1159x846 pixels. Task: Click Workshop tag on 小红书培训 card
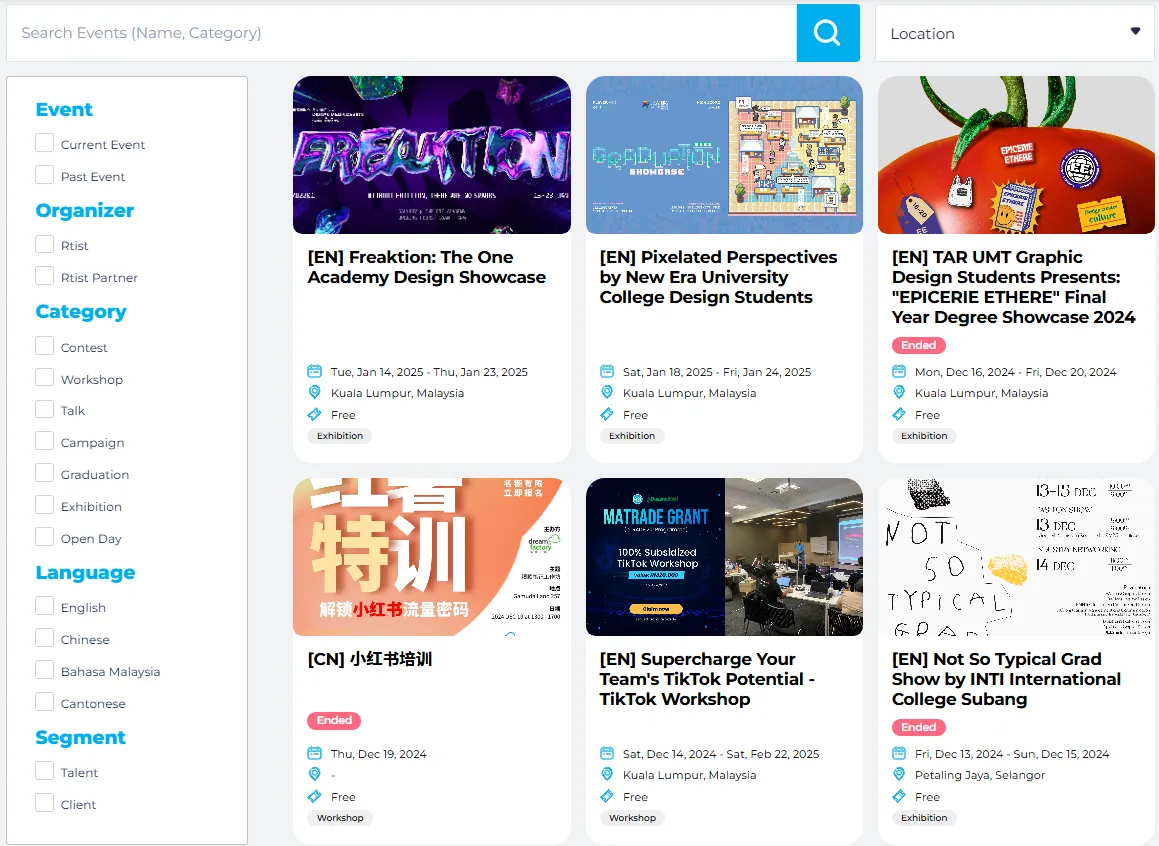[x=340, y=818]
